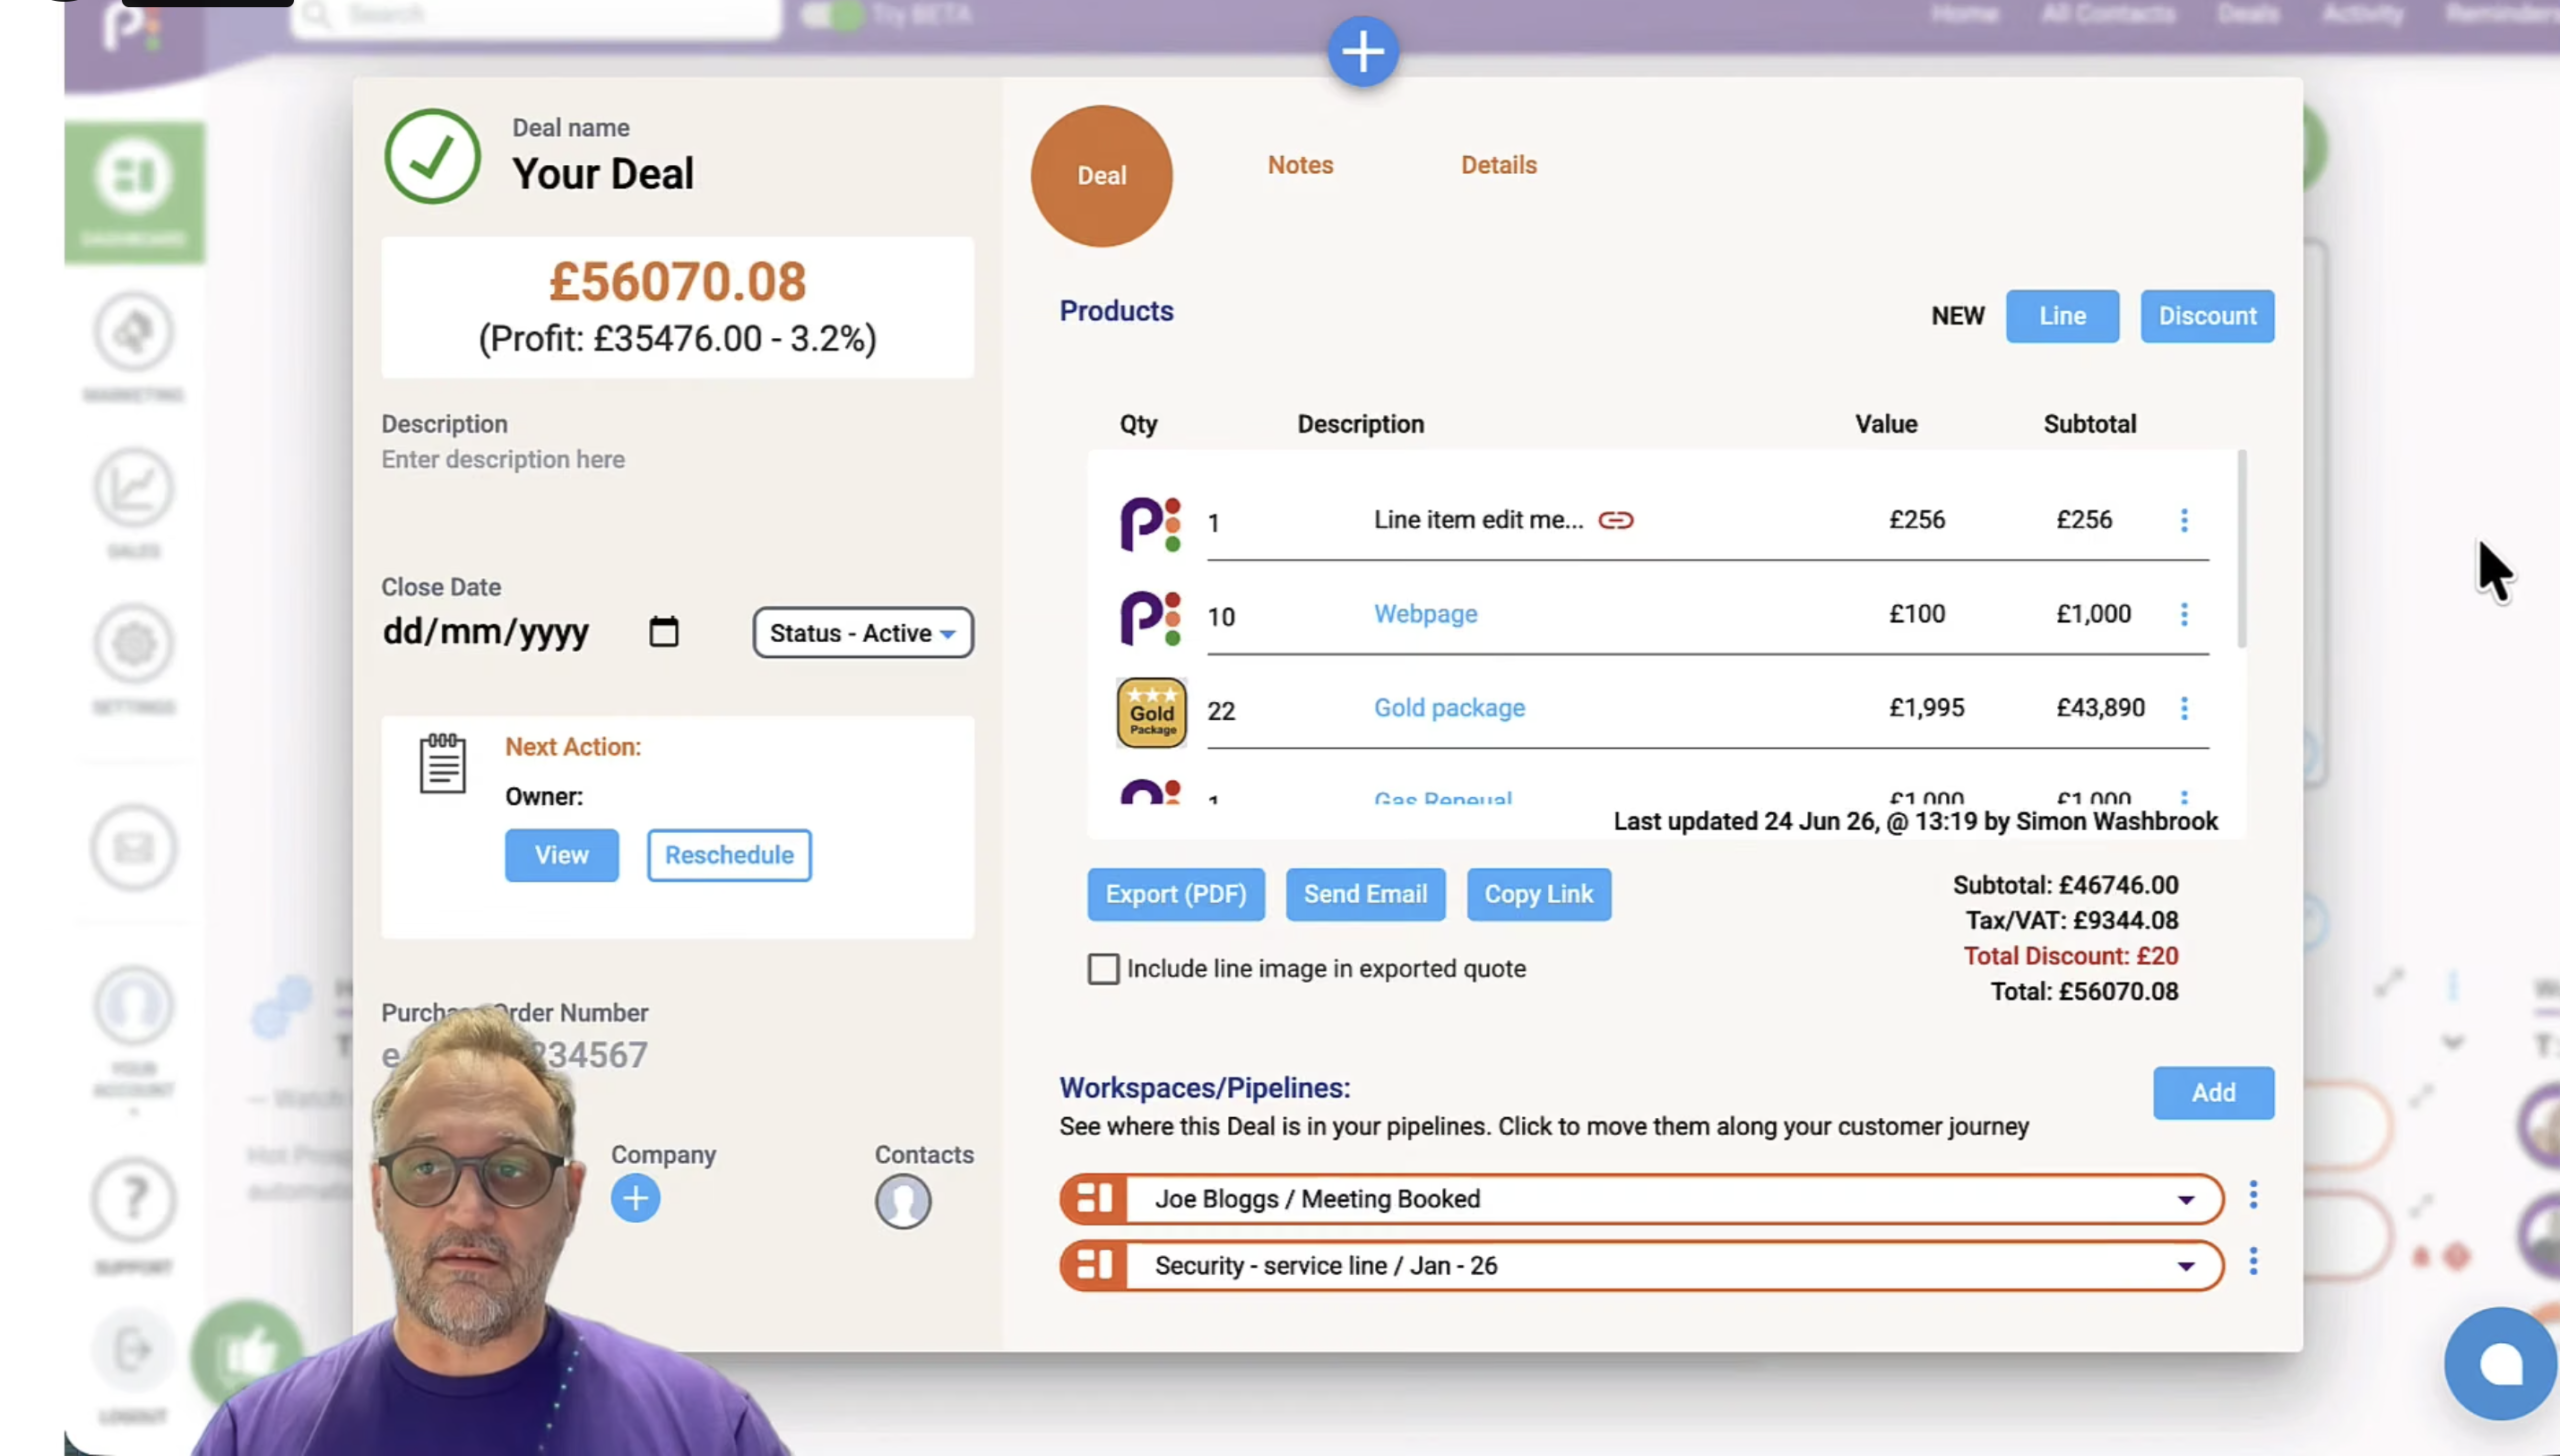Open the chat bubble widget
2560x1456 pixels.
(x=2499, y=1363)
